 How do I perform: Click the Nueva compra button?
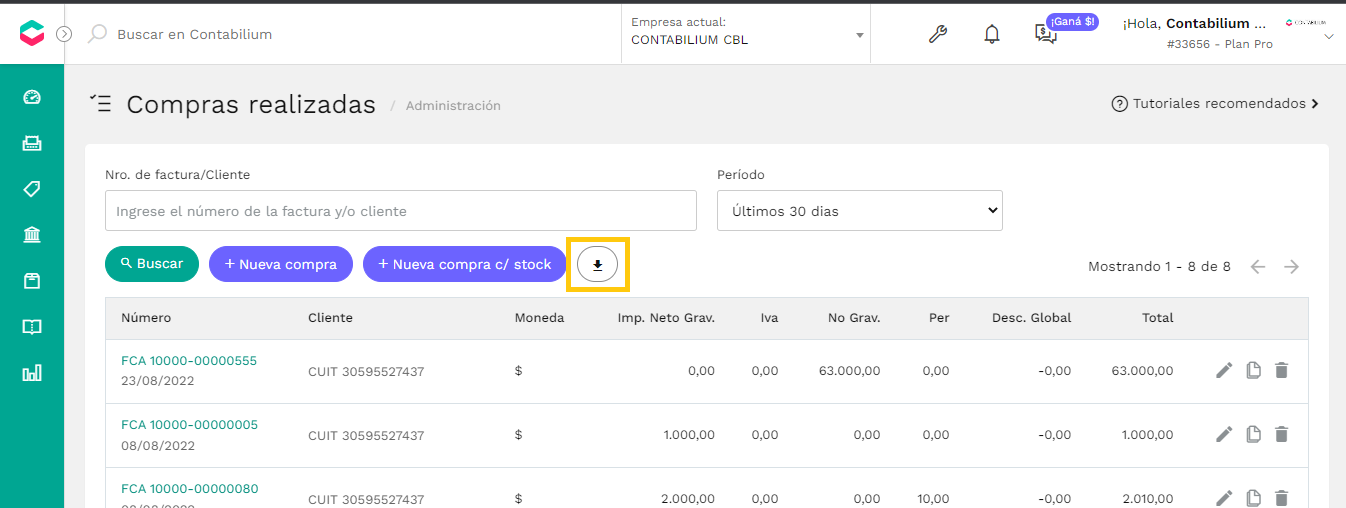point(281,264)
